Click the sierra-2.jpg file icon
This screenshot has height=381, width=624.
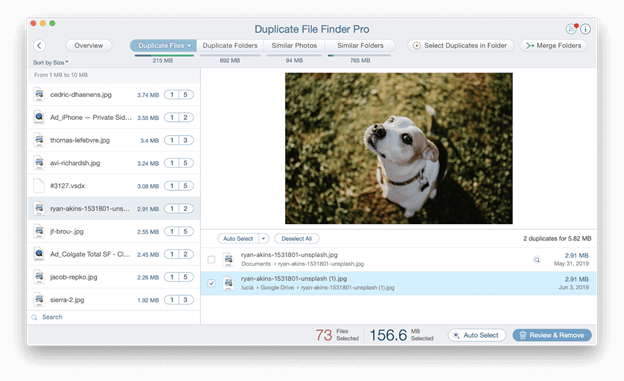coord(39,300)
